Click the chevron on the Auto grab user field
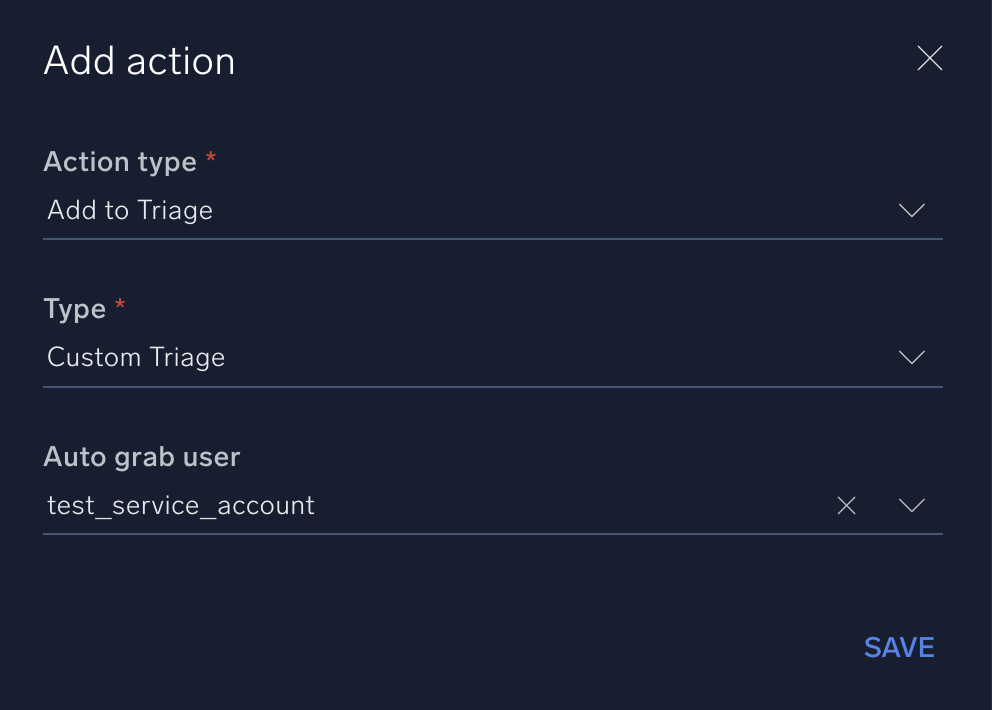Screen dimensions: 992x710 [x=911, y=505]
